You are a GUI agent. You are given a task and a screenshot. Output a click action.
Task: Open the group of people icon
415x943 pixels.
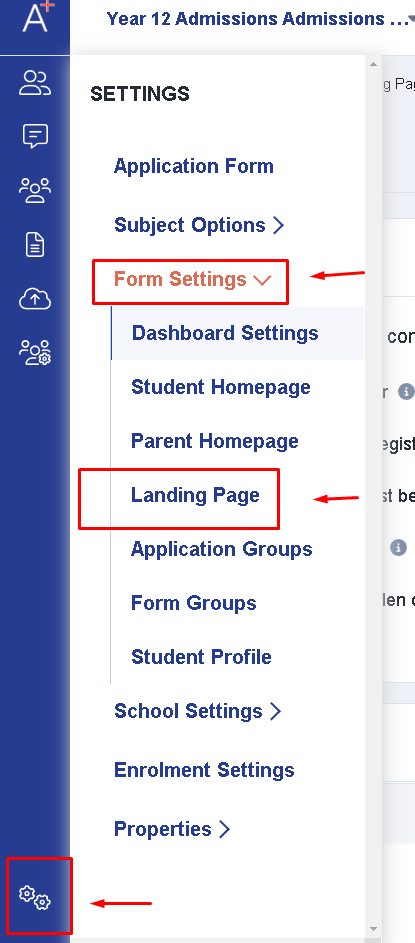click(x=35, y=190)
